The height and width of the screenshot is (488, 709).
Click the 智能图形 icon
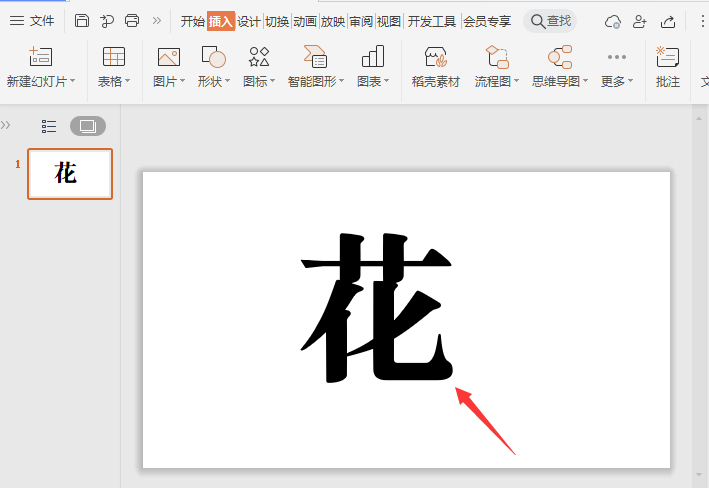pos(315,57)
